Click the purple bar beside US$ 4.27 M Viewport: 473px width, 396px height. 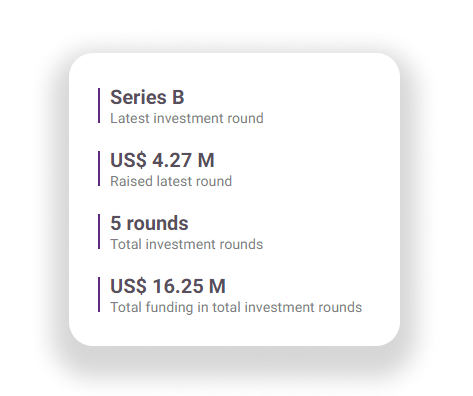click(99, 168)
